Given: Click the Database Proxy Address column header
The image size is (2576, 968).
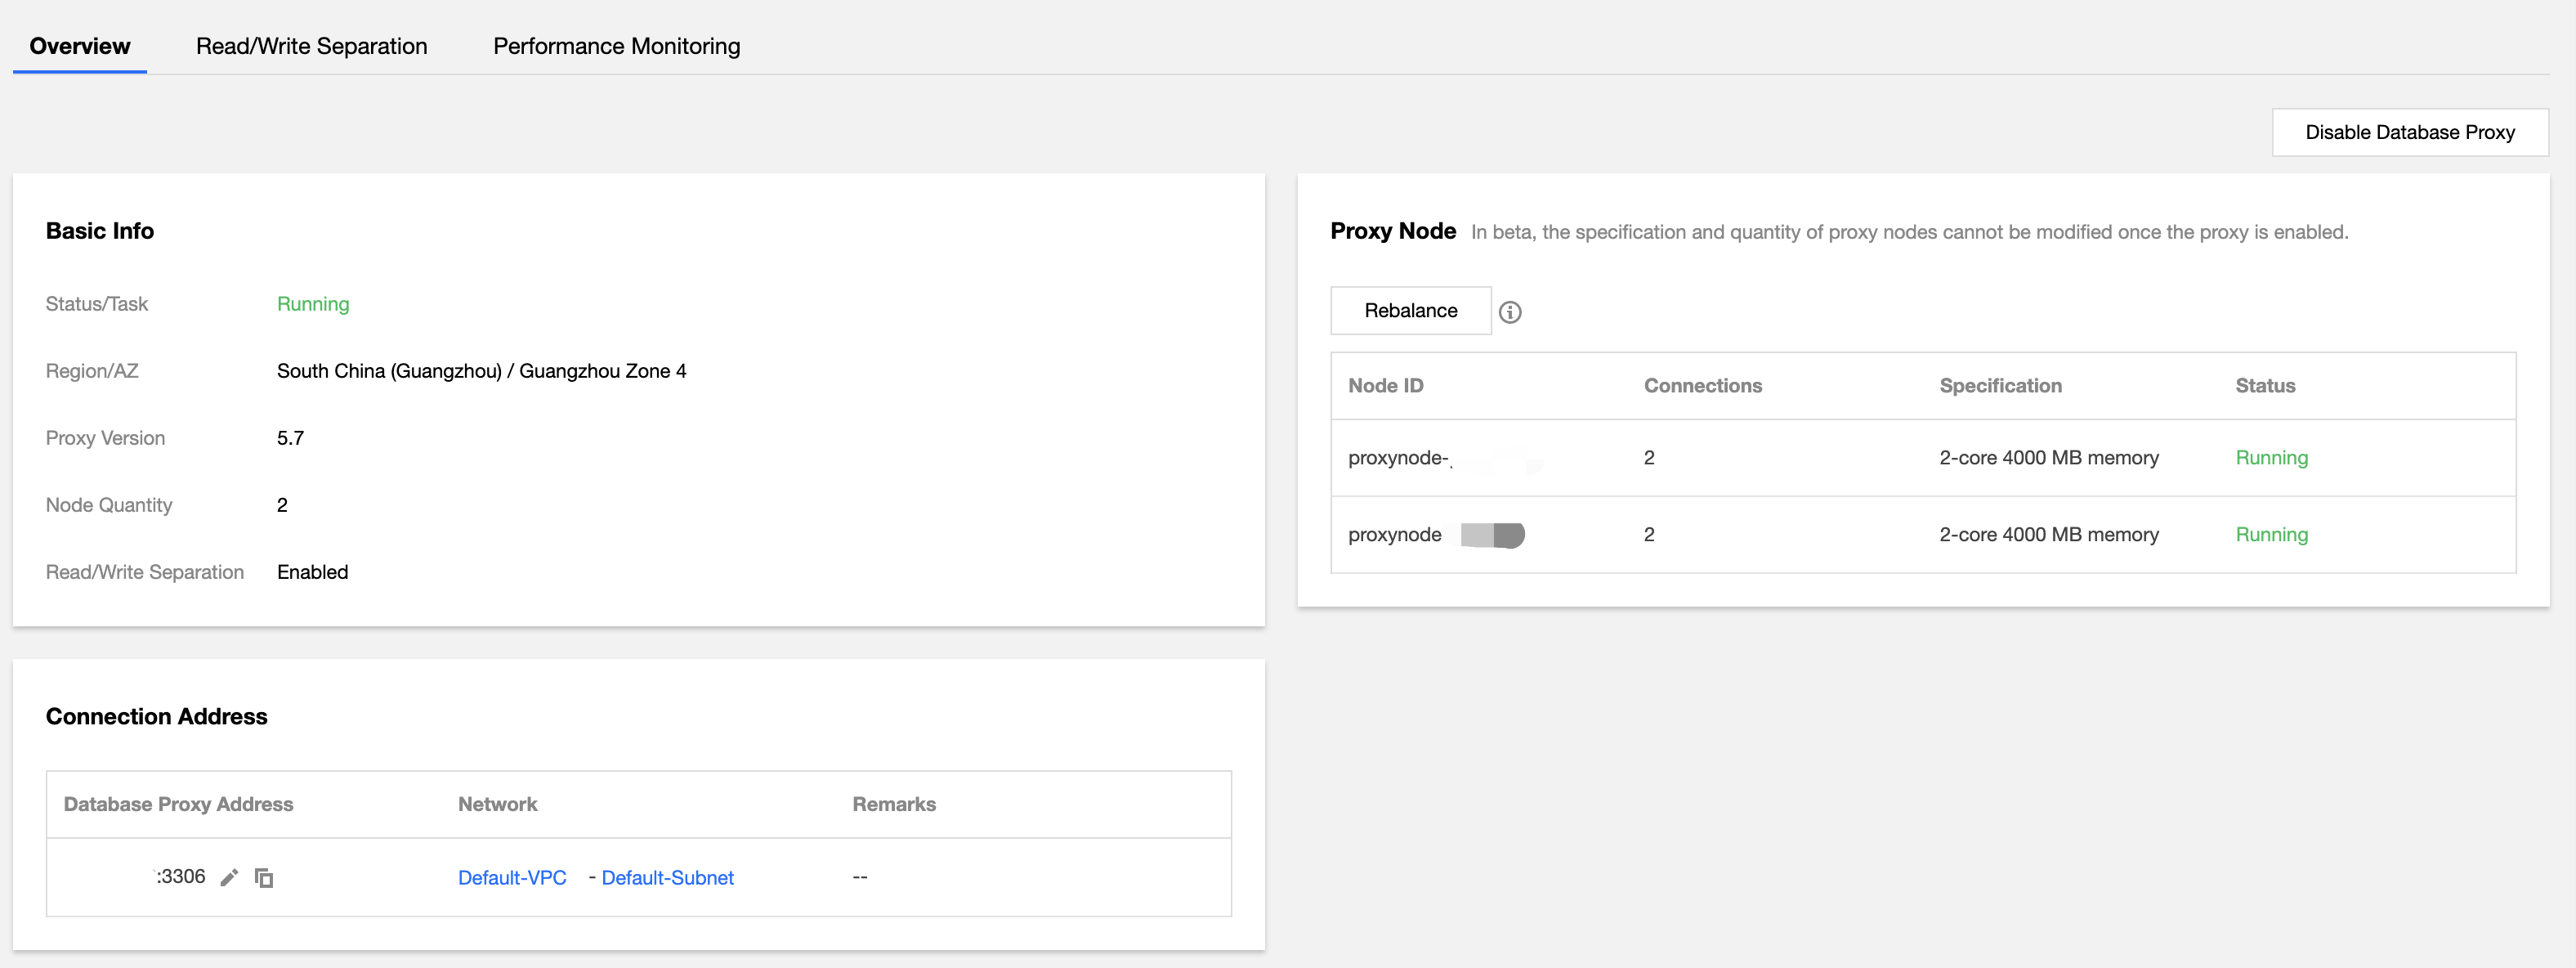Looking at the screenshot, I should [x=178, y=804].
